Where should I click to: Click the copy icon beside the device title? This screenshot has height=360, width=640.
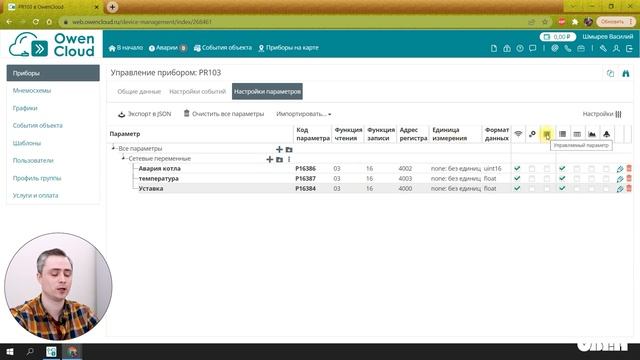tap(610, 73)
